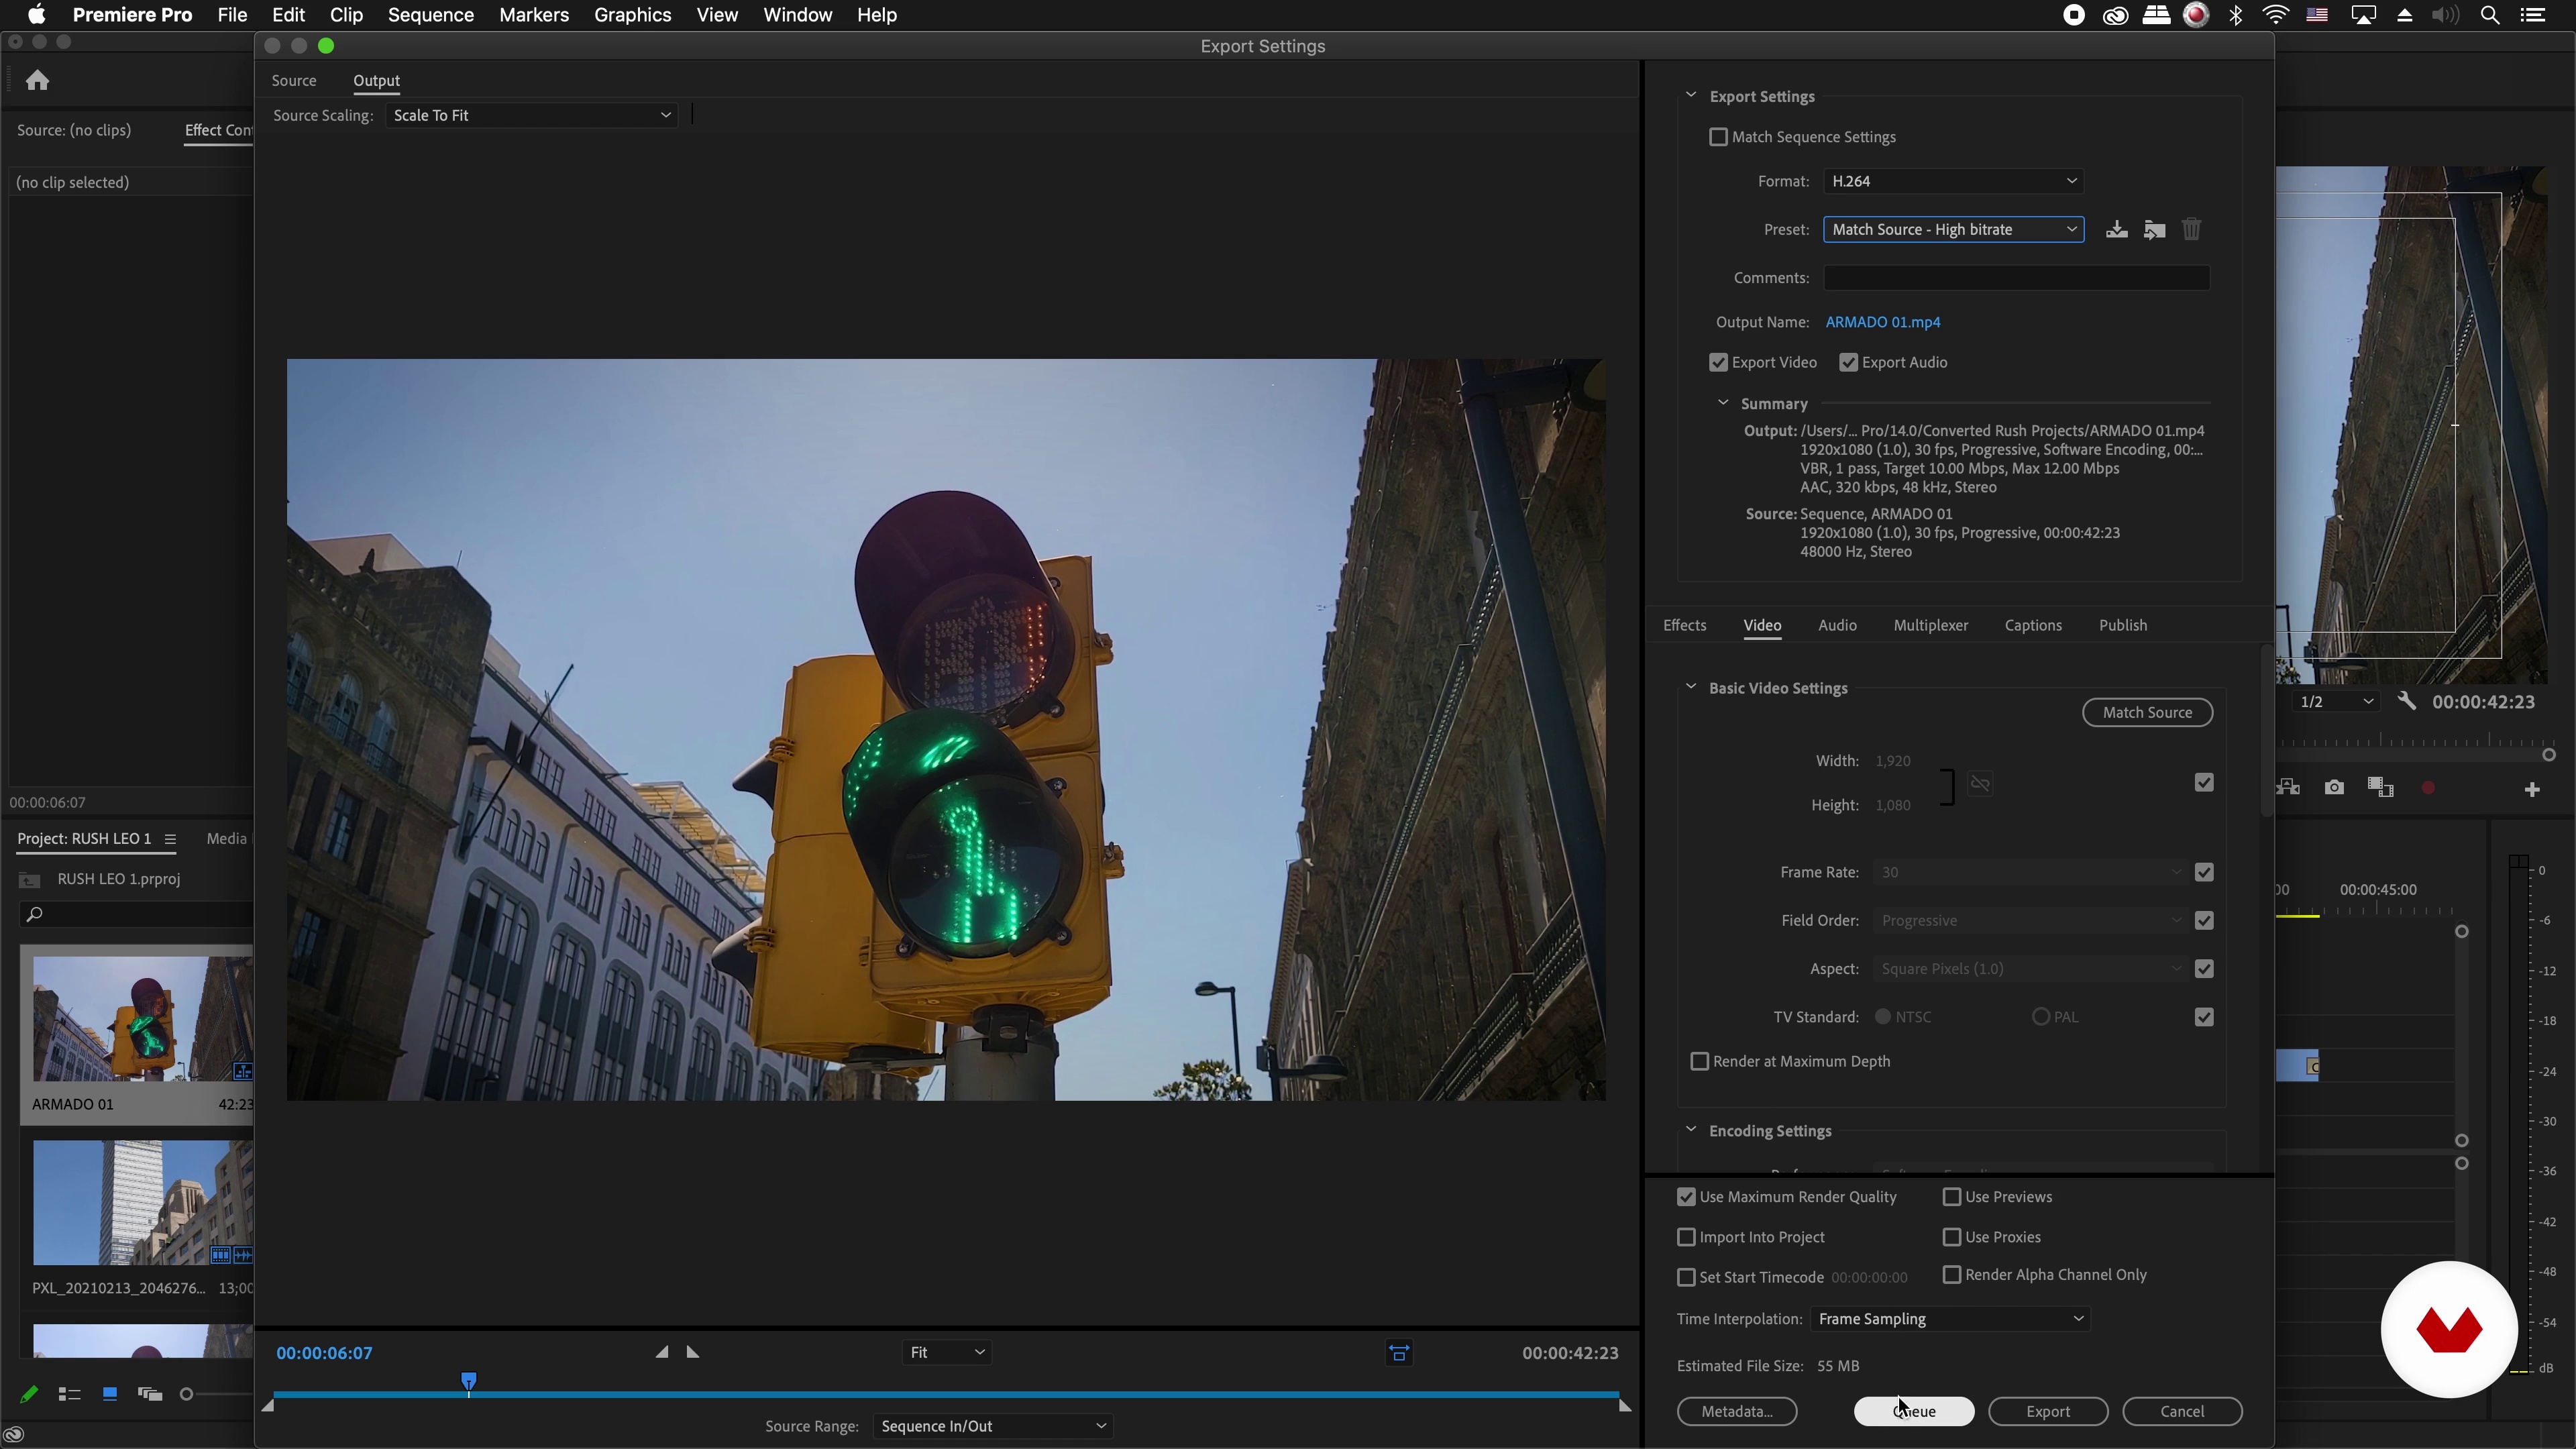This screenshot has width=2576, height=1449.
Task: Delete the selected preset with the trash icon
Action: 2191,230
